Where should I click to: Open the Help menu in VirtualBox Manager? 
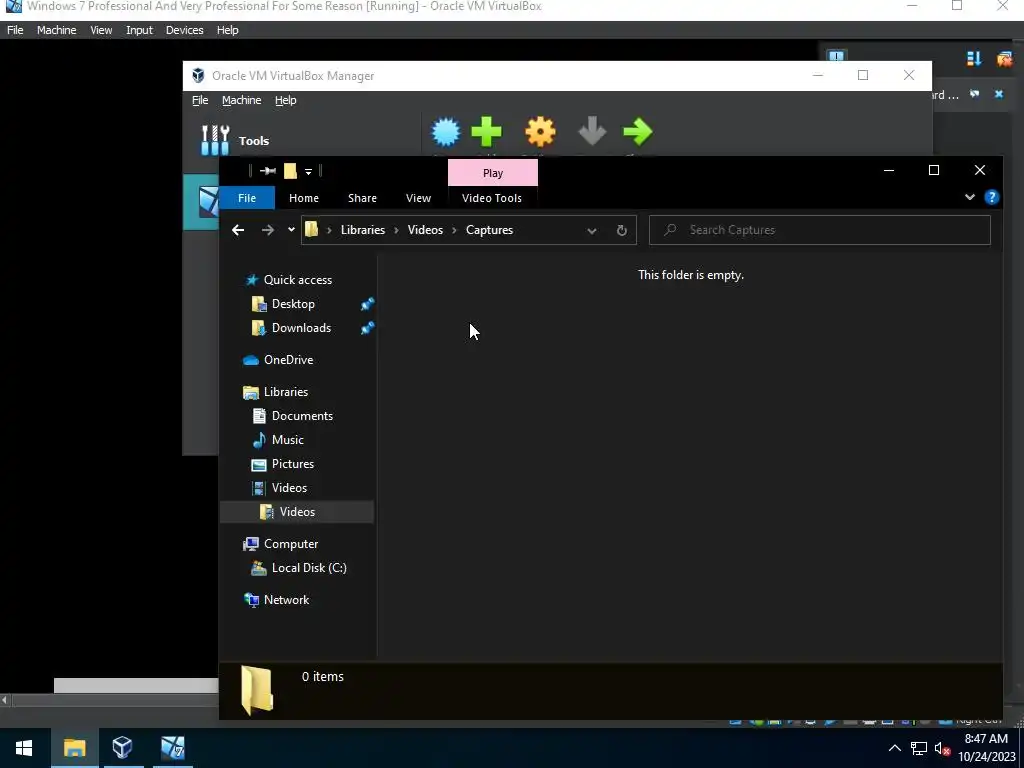[x=285, y=100]
